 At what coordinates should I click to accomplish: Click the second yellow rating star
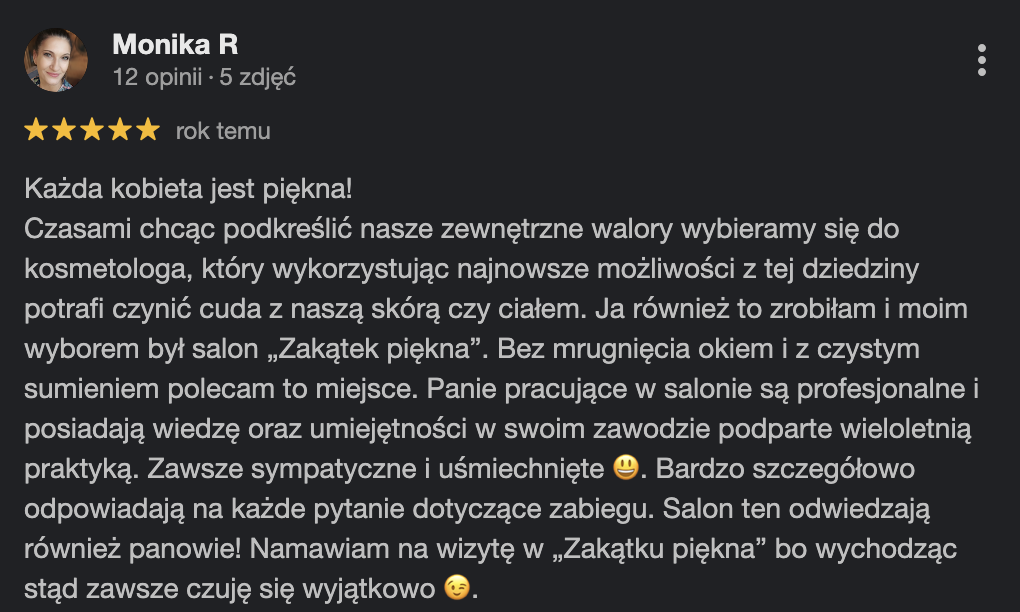point(64,130)
